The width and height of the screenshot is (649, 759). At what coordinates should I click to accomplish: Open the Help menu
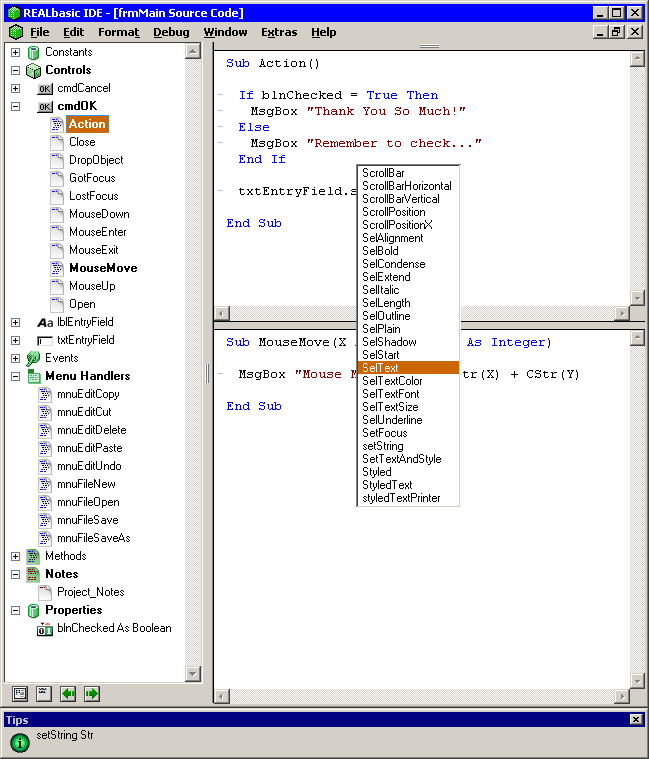[324, 32]
